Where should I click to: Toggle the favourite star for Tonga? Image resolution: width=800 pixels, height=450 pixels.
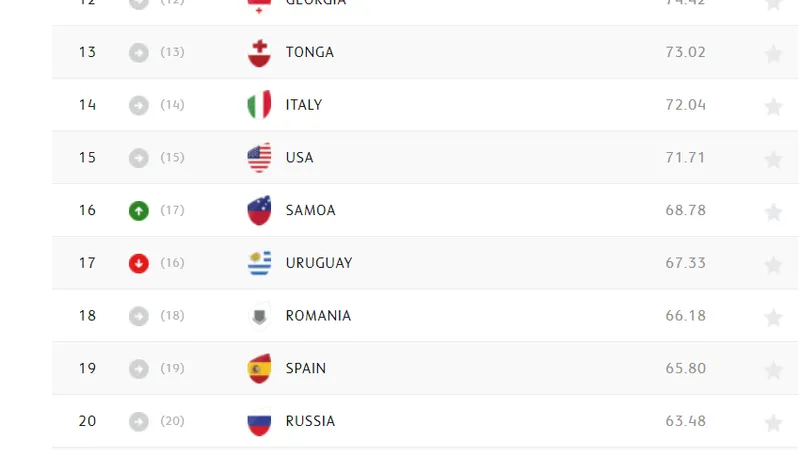(x=773, y=54)
